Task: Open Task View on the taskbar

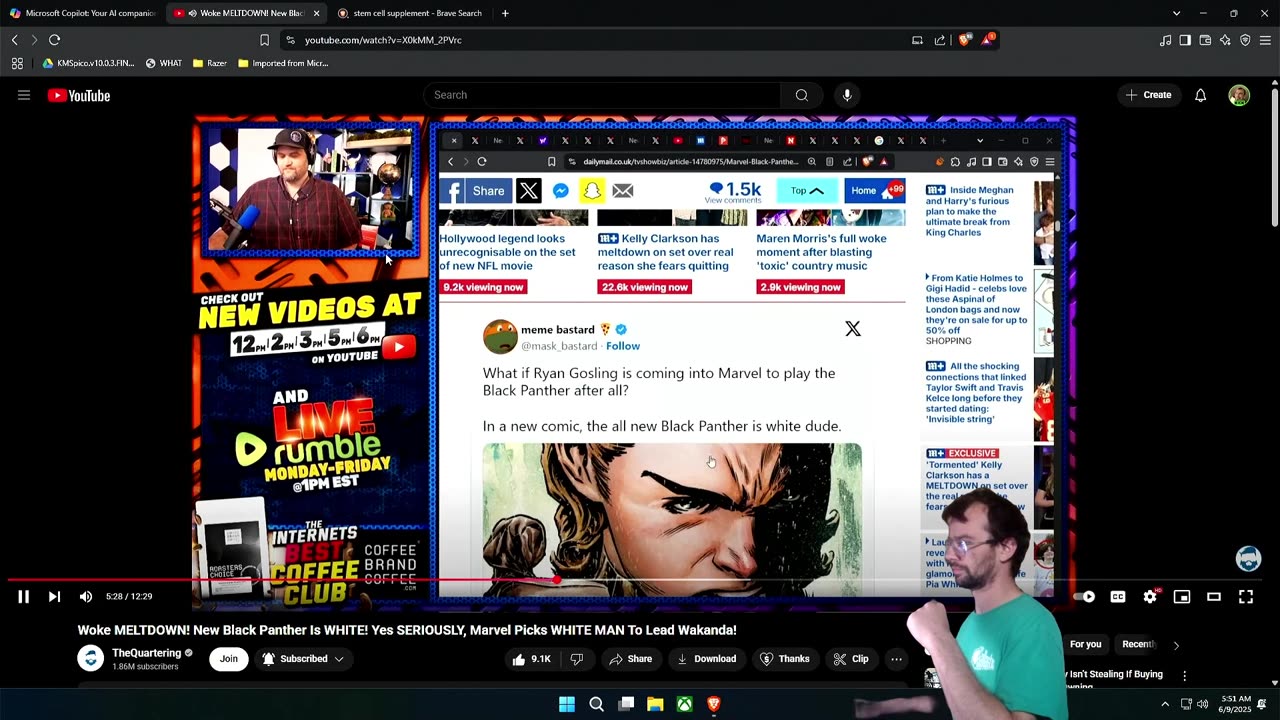Action: click(x=626, y=704)
